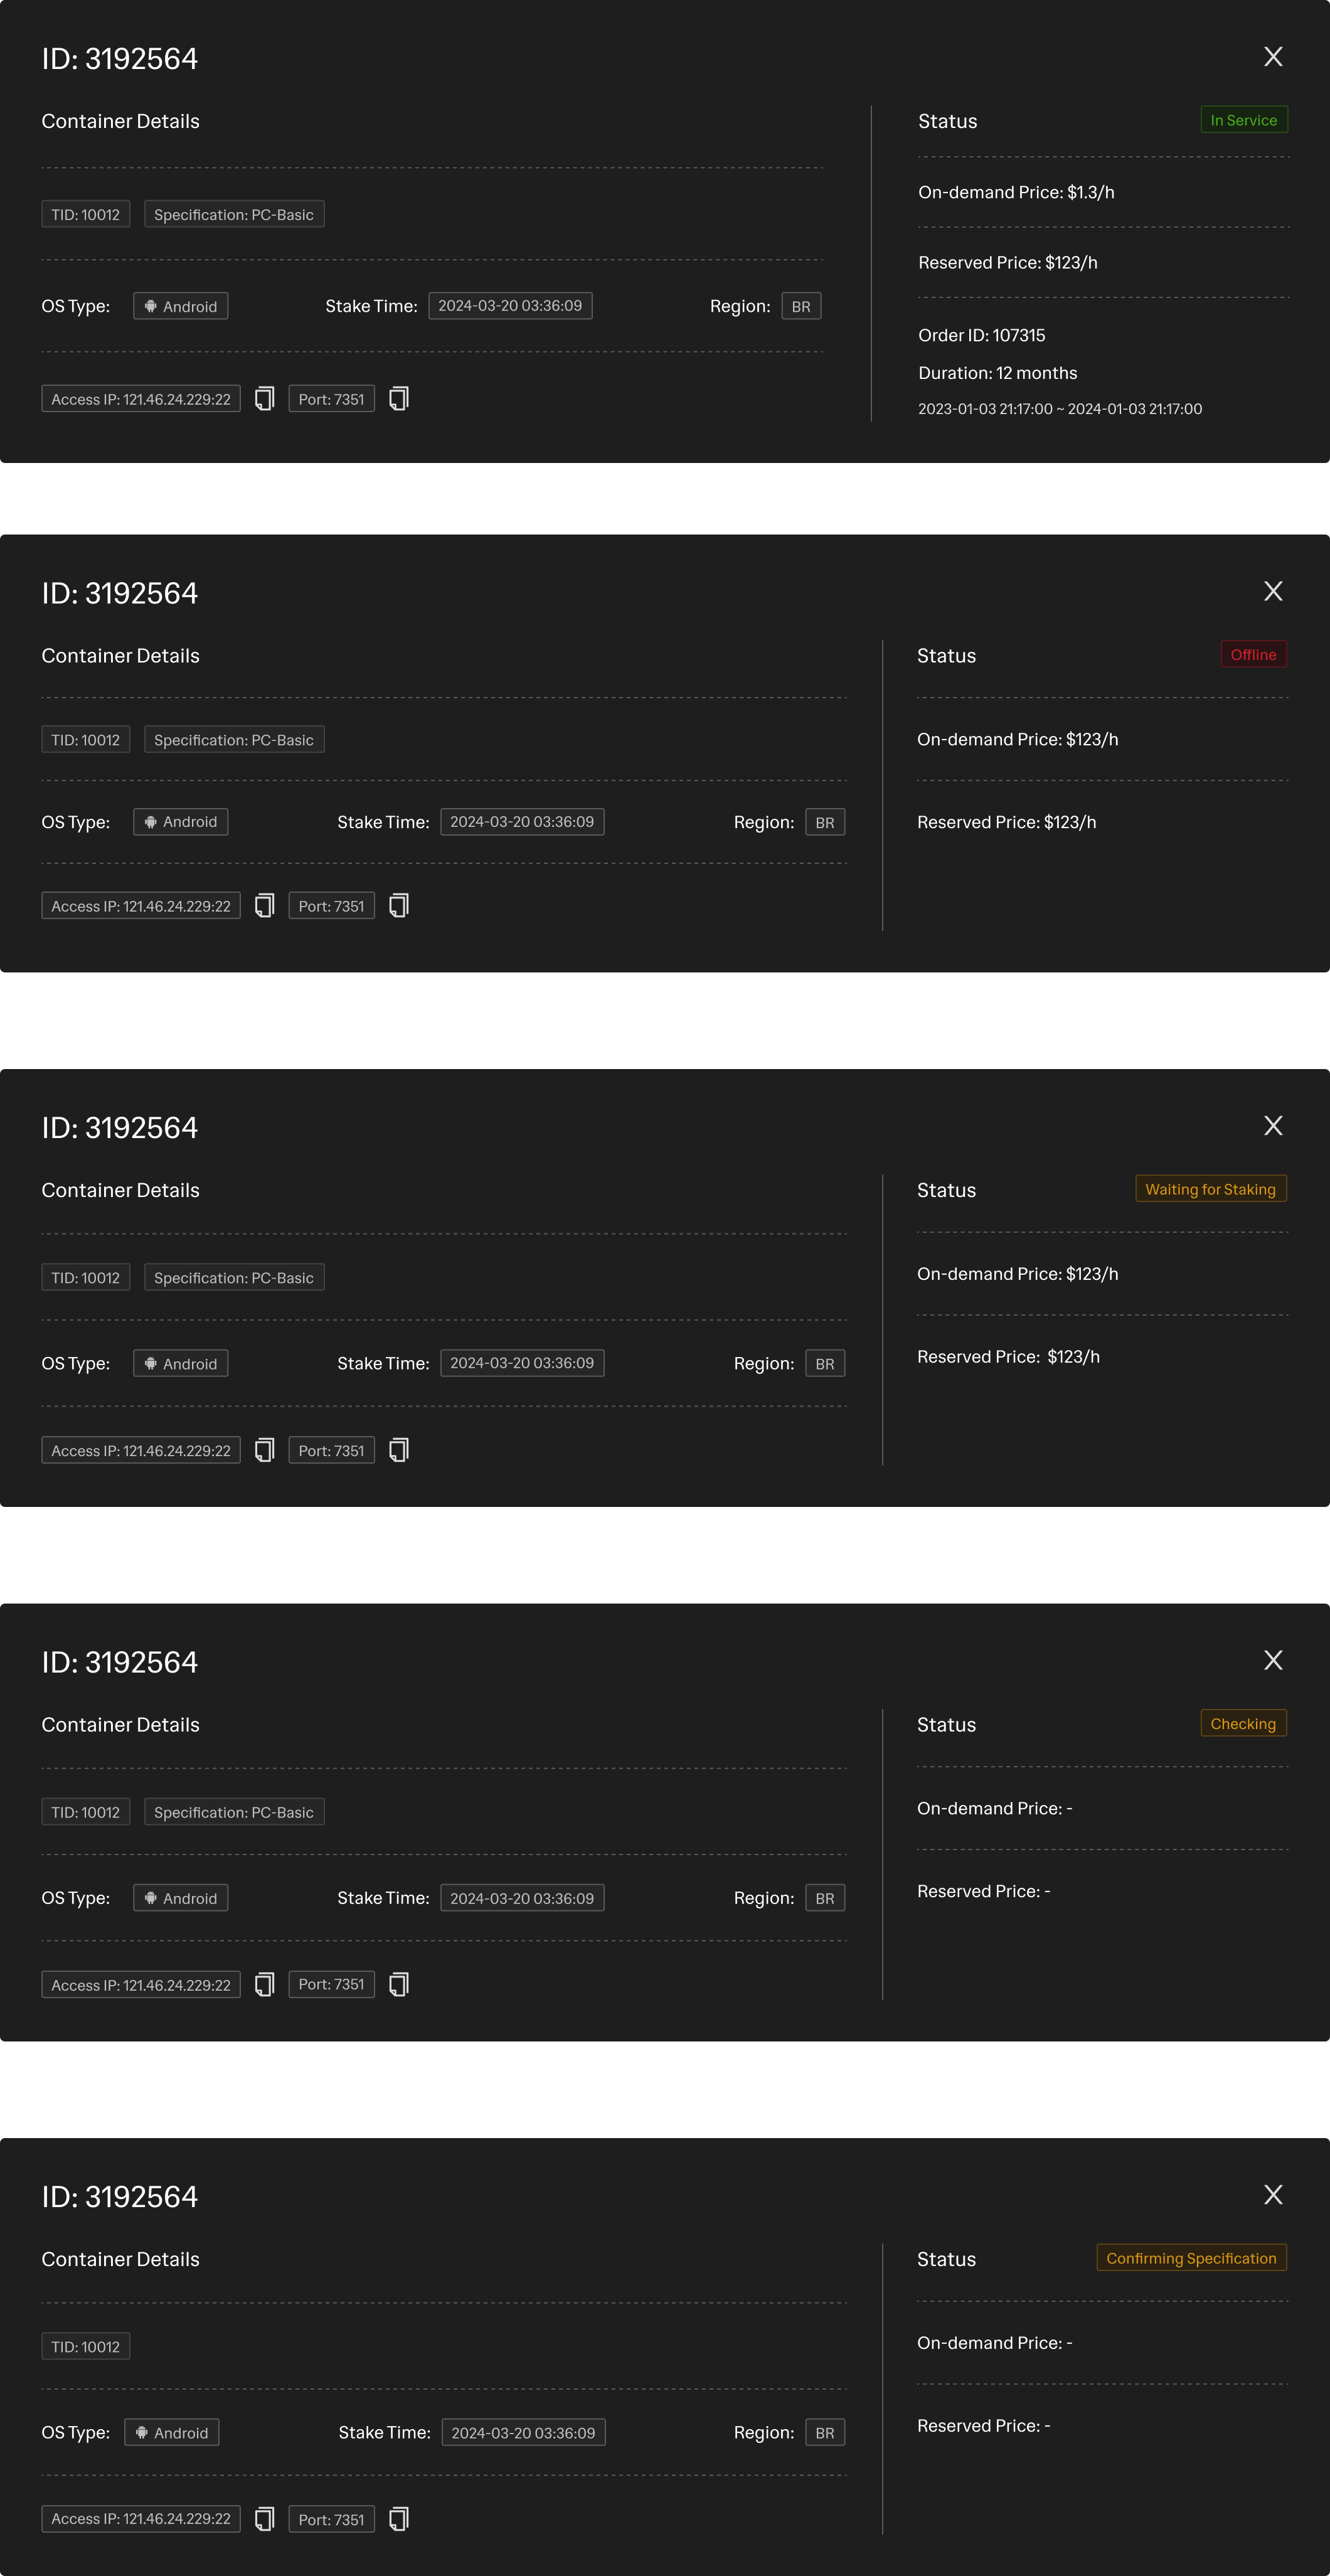Copy the Port in the In Service panel
This screenshot has width=1330, height=2576.
398,399
